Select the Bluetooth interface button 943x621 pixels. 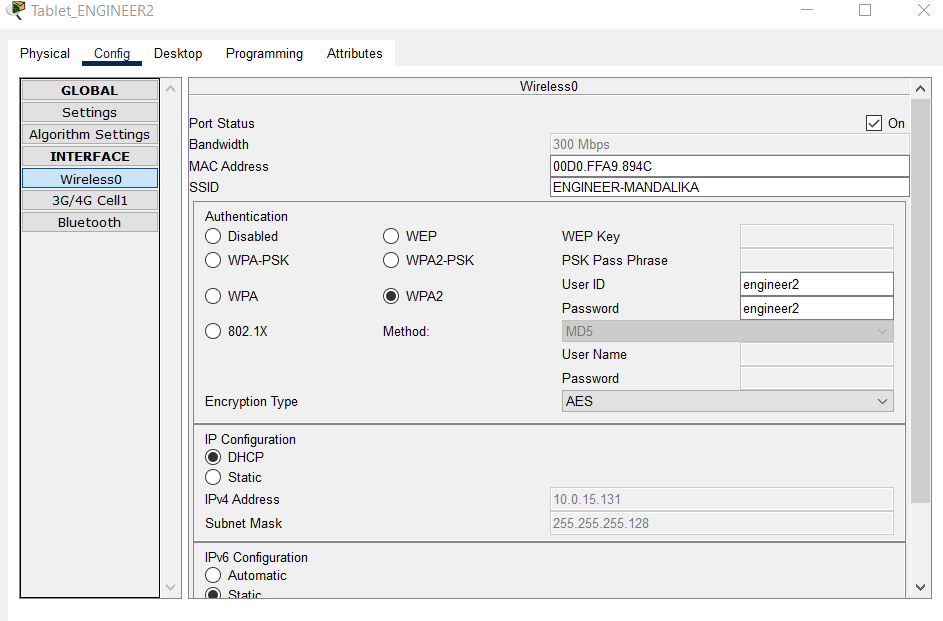(90, 222)
